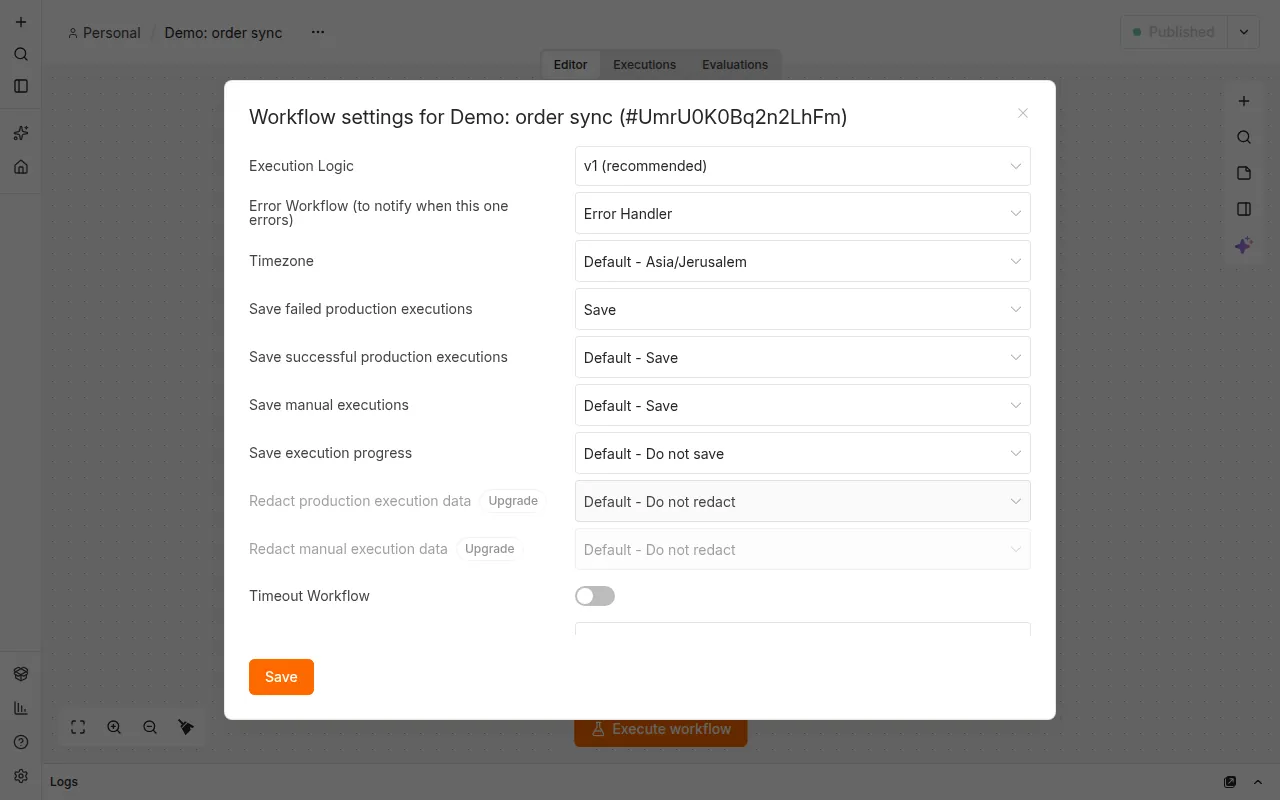
Task: Add a sticky note from right toolbar
Action: pyautogui.click(x=1244, y=173)
